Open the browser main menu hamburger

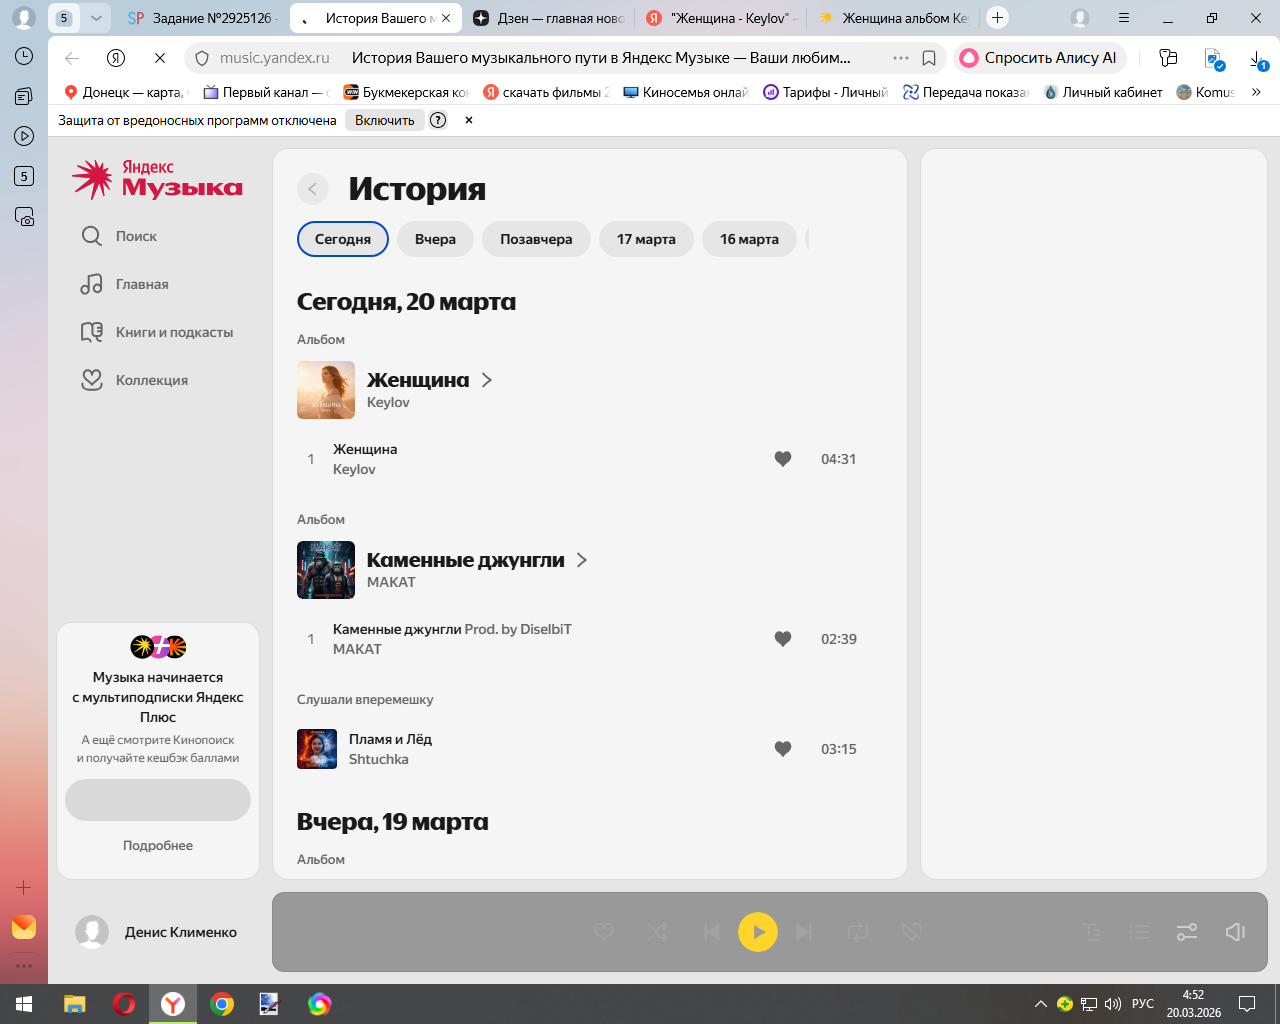[1124, 18]
